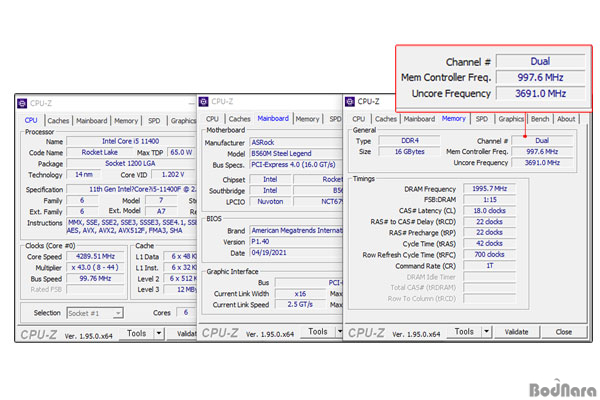The width and height of the screenshot is (600, 400).
Task: Click the x 43.0 (8 - 44) multiplier value
Action: tap(95, 268)
